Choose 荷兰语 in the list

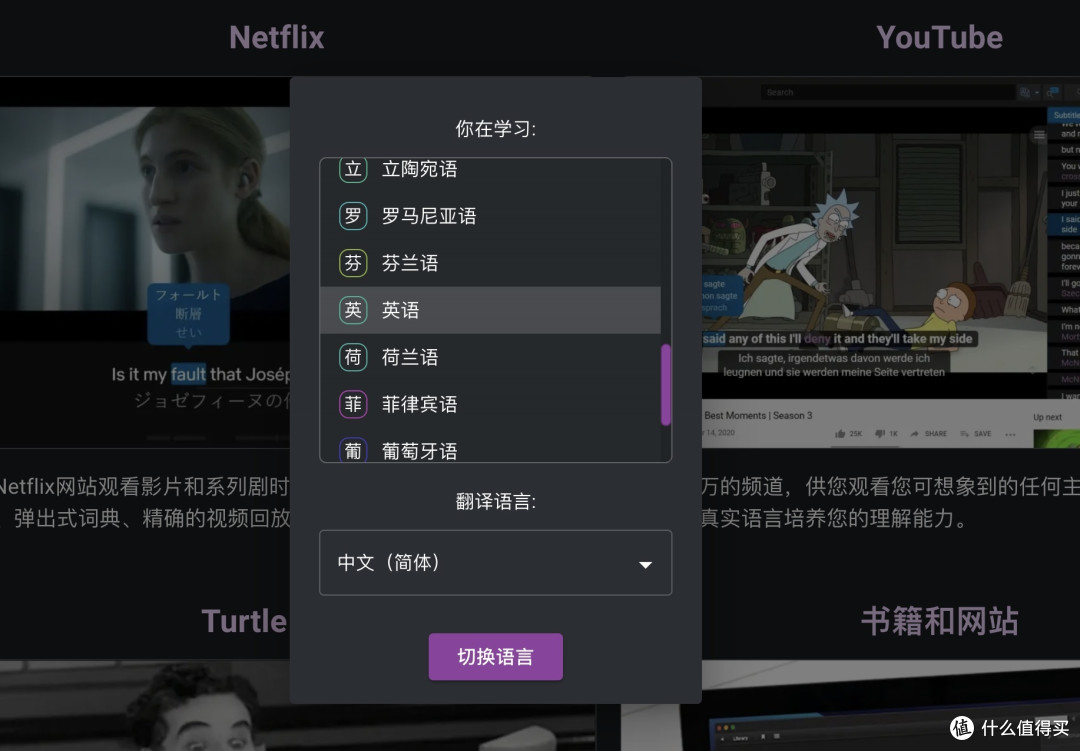click(x=490, y=357)
